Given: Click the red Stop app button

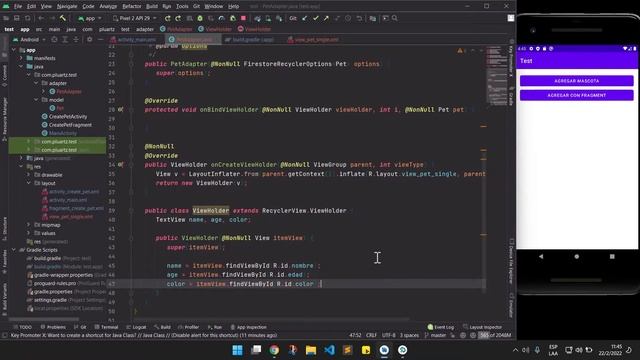Looking at the screenshot, I should [x=243, y=18].
